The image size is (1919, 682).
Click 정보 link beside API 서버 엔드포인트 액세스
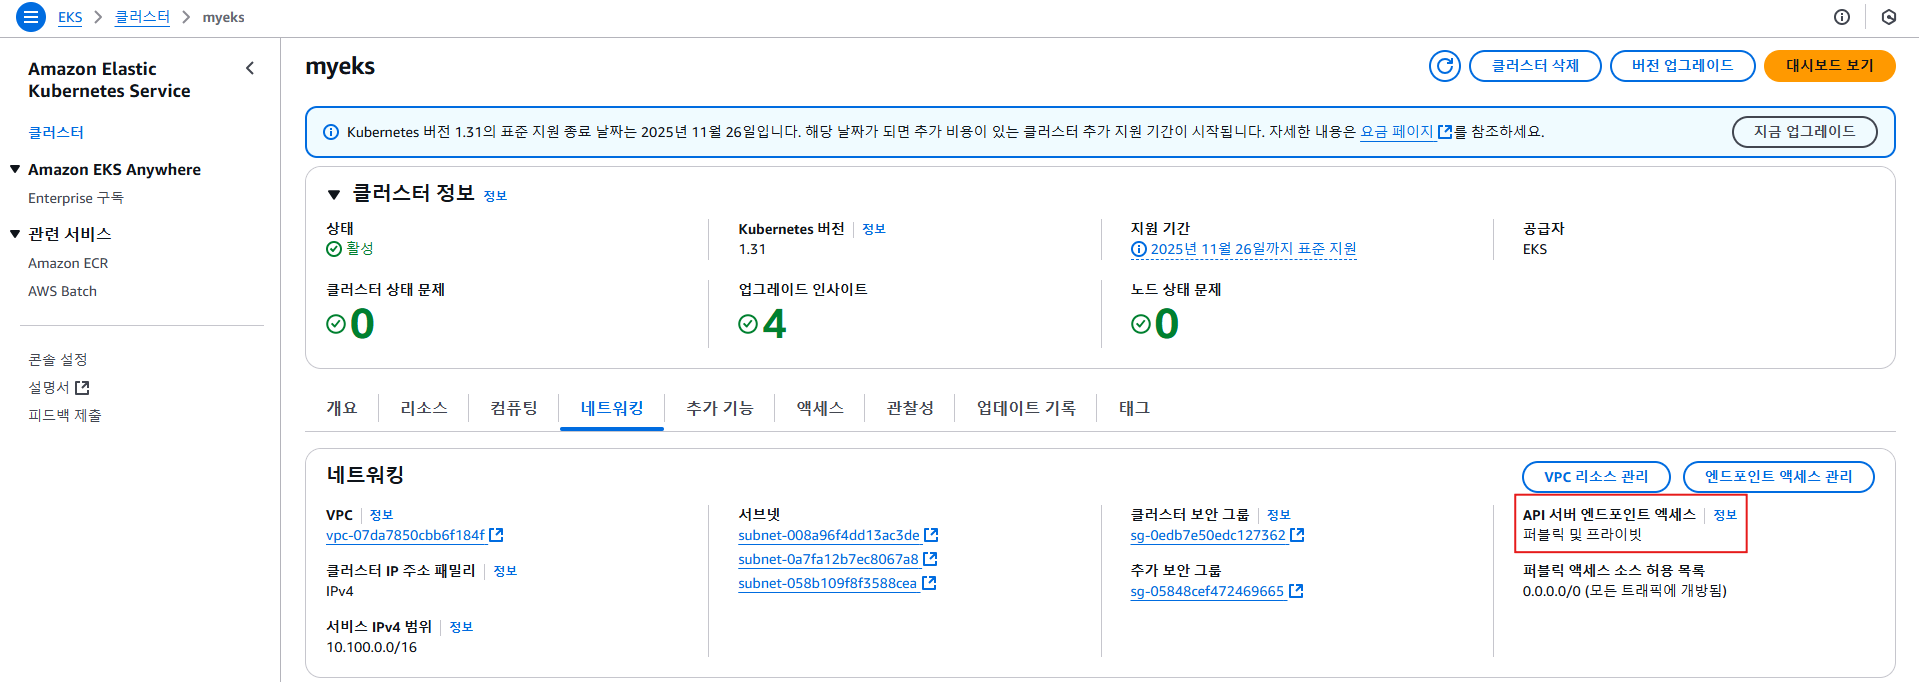[x=1725, y=515]
